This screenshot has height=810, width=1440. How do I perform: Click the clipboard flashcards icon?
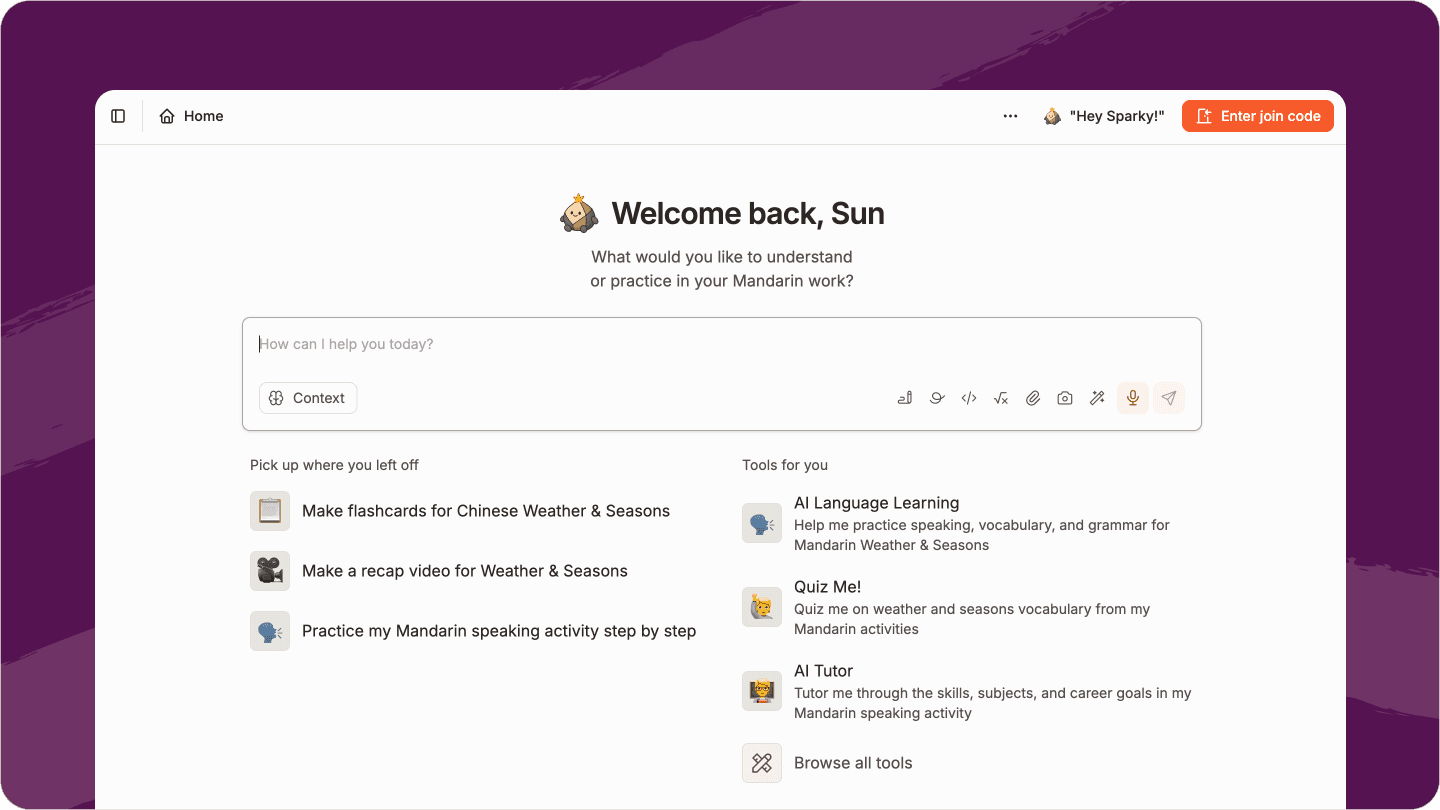pos(270,511)
